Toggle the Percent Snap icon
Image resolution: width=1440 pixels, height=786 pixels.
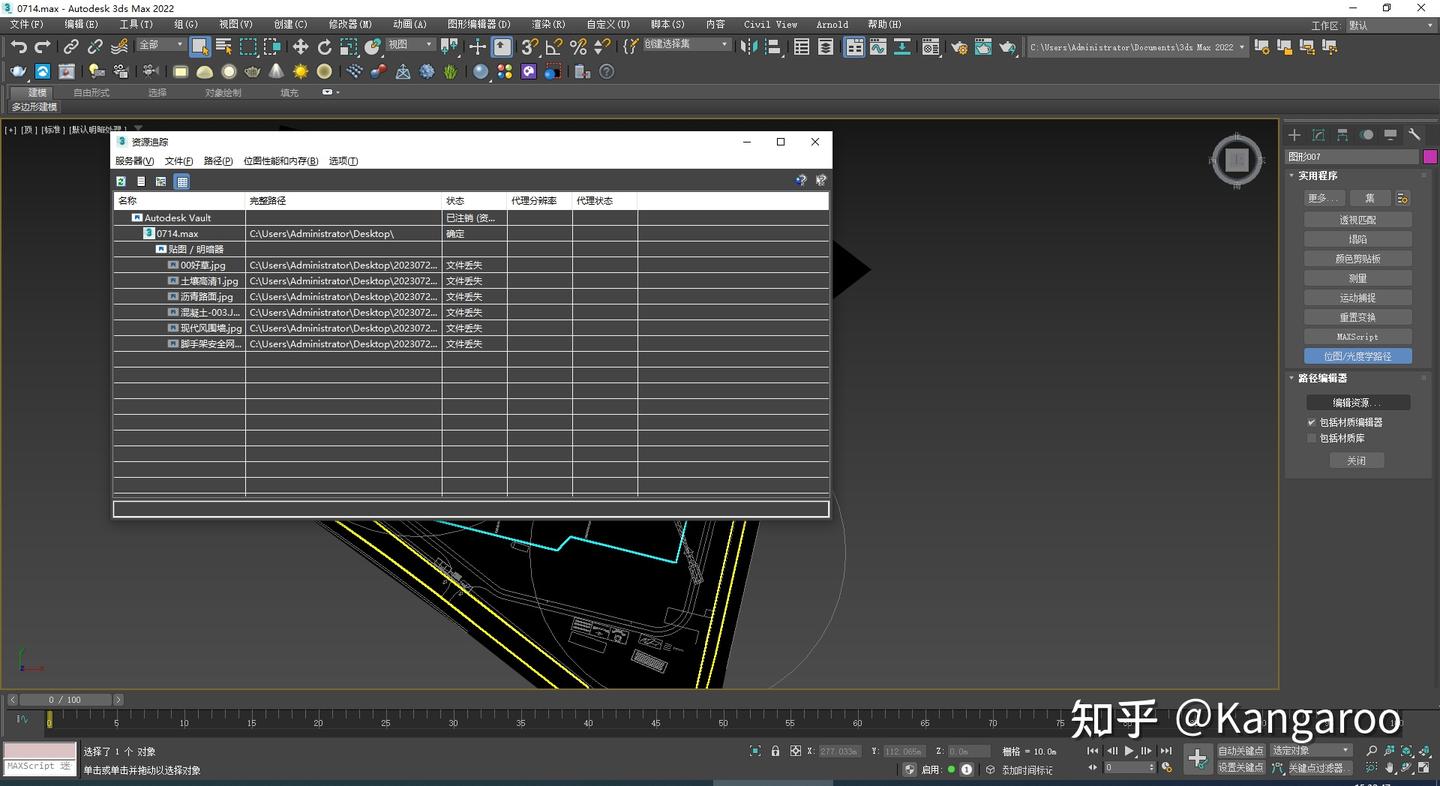tap(578, 47)
